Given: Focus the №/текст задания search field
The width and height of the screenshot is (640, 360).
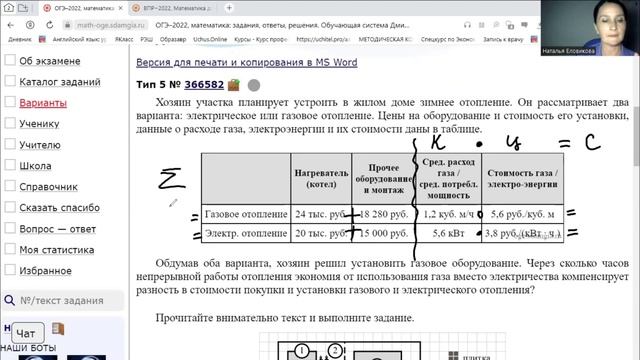Looking at the screenshot, I should [62, 300].
